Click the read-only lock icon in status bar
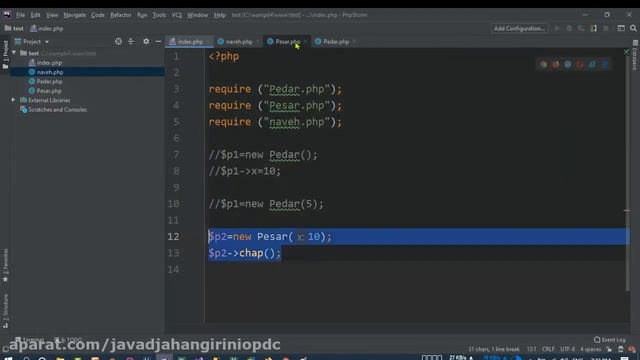The image size is (640, 360). coord(609,349)
